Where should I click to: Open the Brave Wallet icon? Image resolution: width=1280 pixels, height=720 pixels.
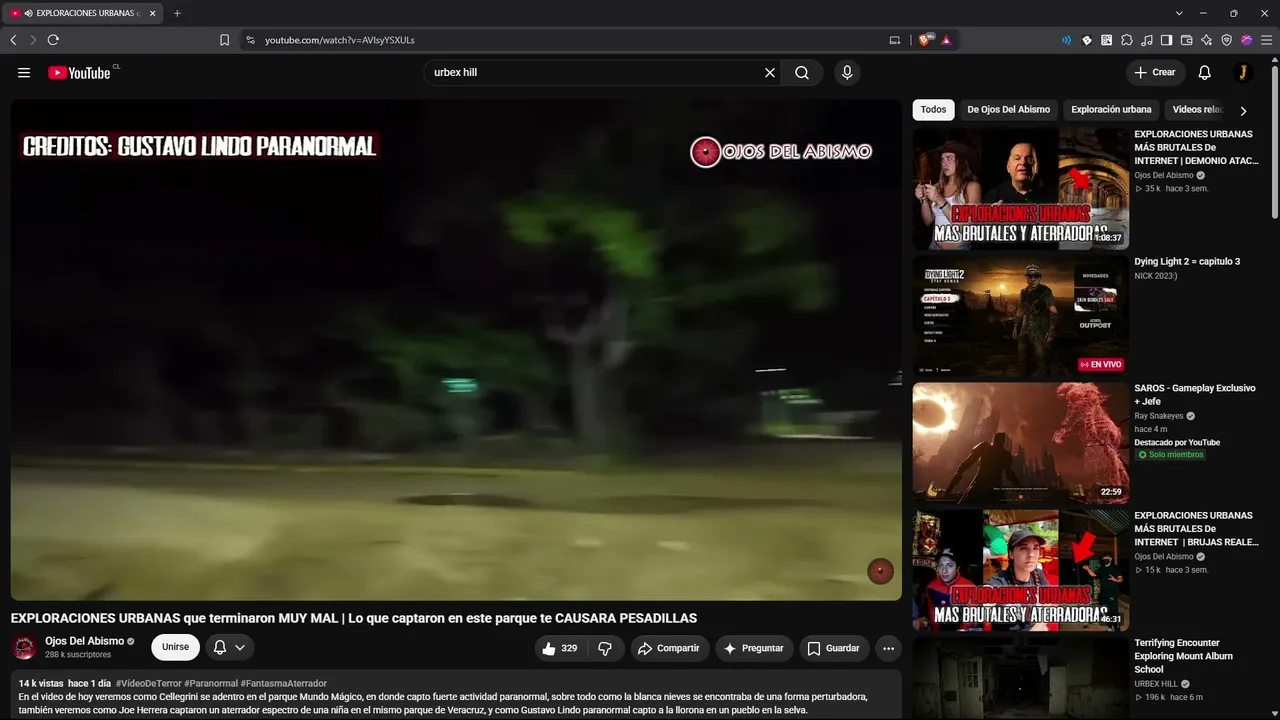pyautogui.click(x=1187, y=40)
